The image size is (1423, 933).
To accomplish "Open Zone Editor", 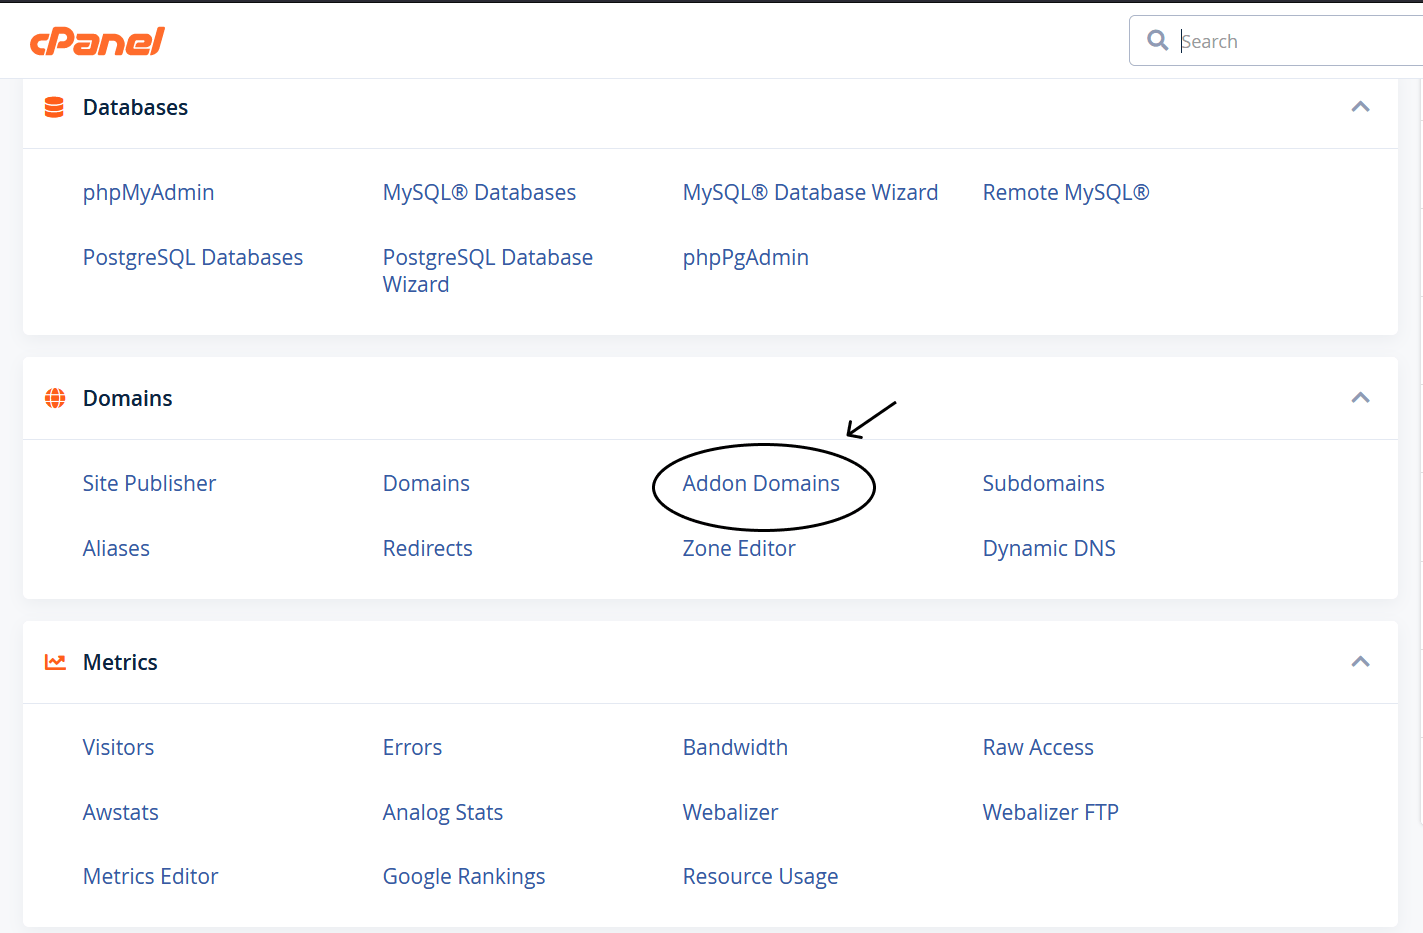I will pyautogui.click(x=739, y=548).
